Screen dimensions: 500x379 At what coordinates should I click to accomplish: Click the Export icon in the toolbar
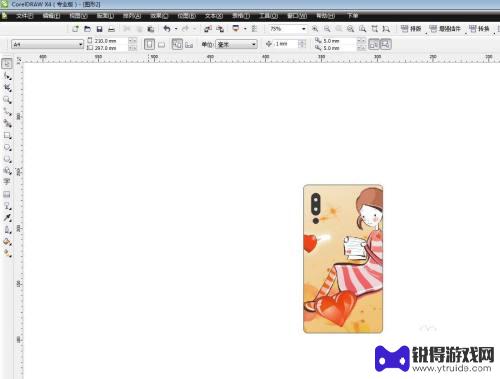[220, 29]
